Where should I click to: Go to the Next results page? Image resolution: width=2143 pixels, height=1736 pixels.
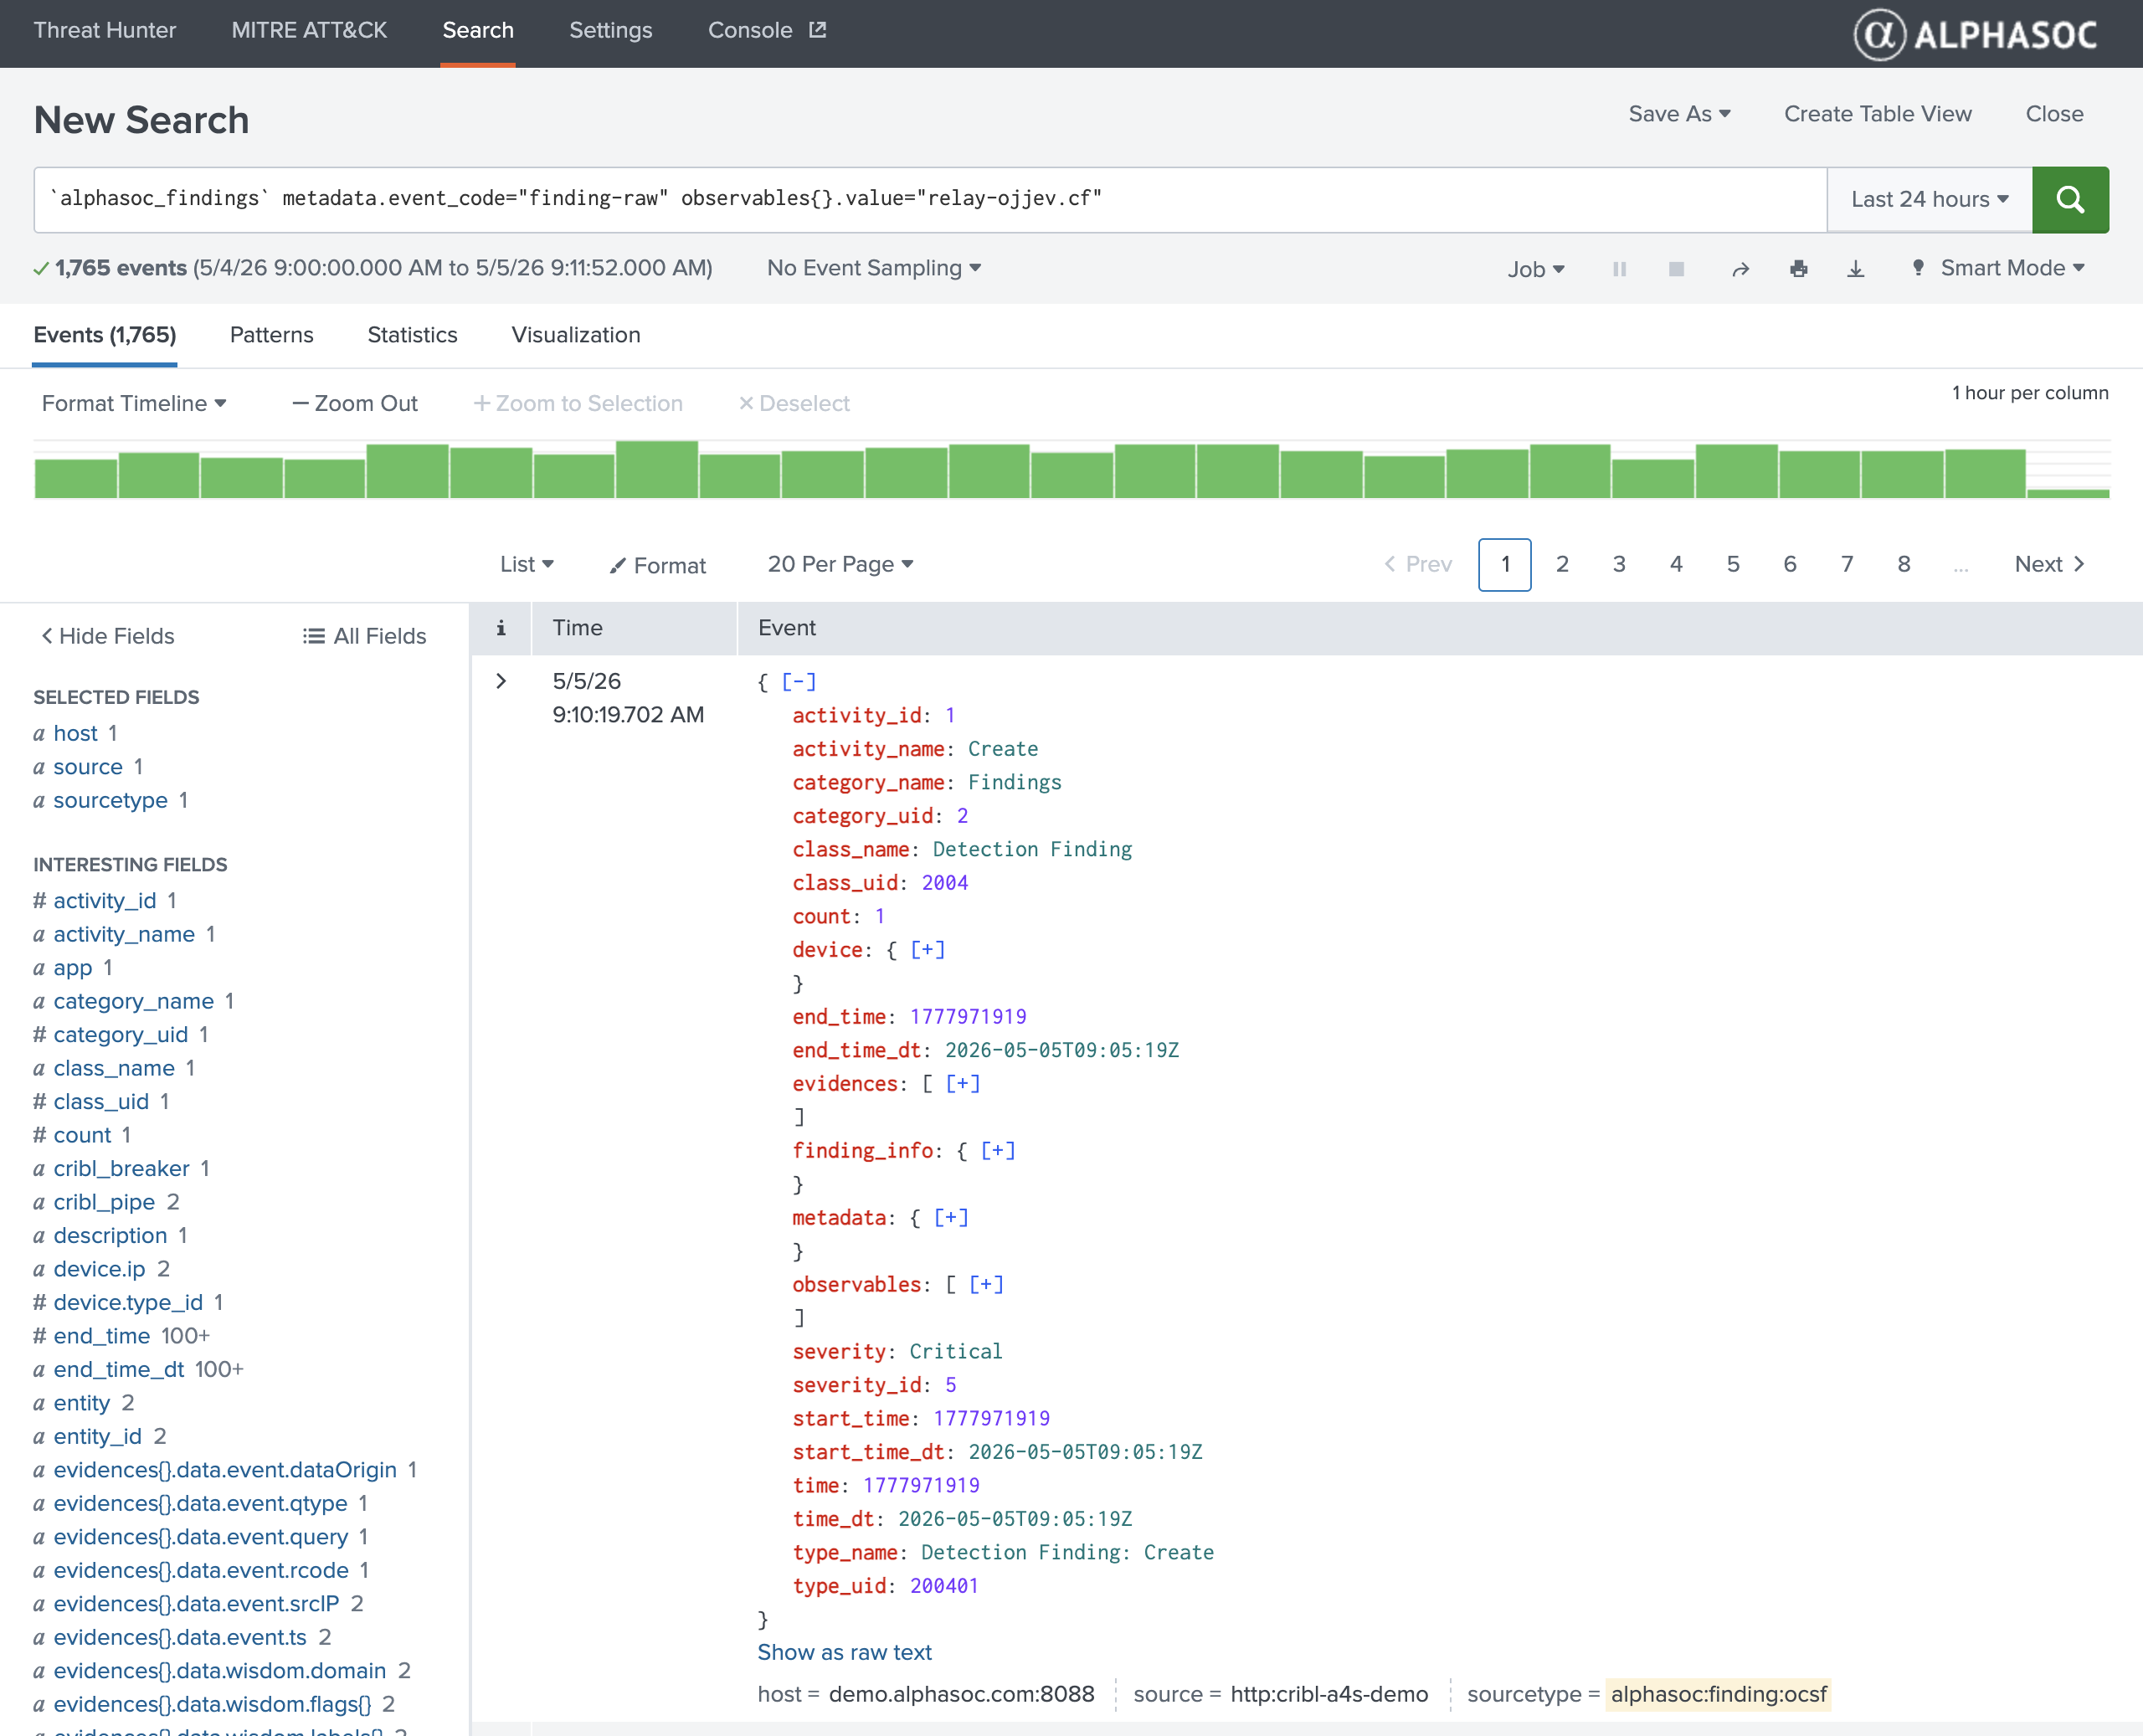coord(2050,564)
